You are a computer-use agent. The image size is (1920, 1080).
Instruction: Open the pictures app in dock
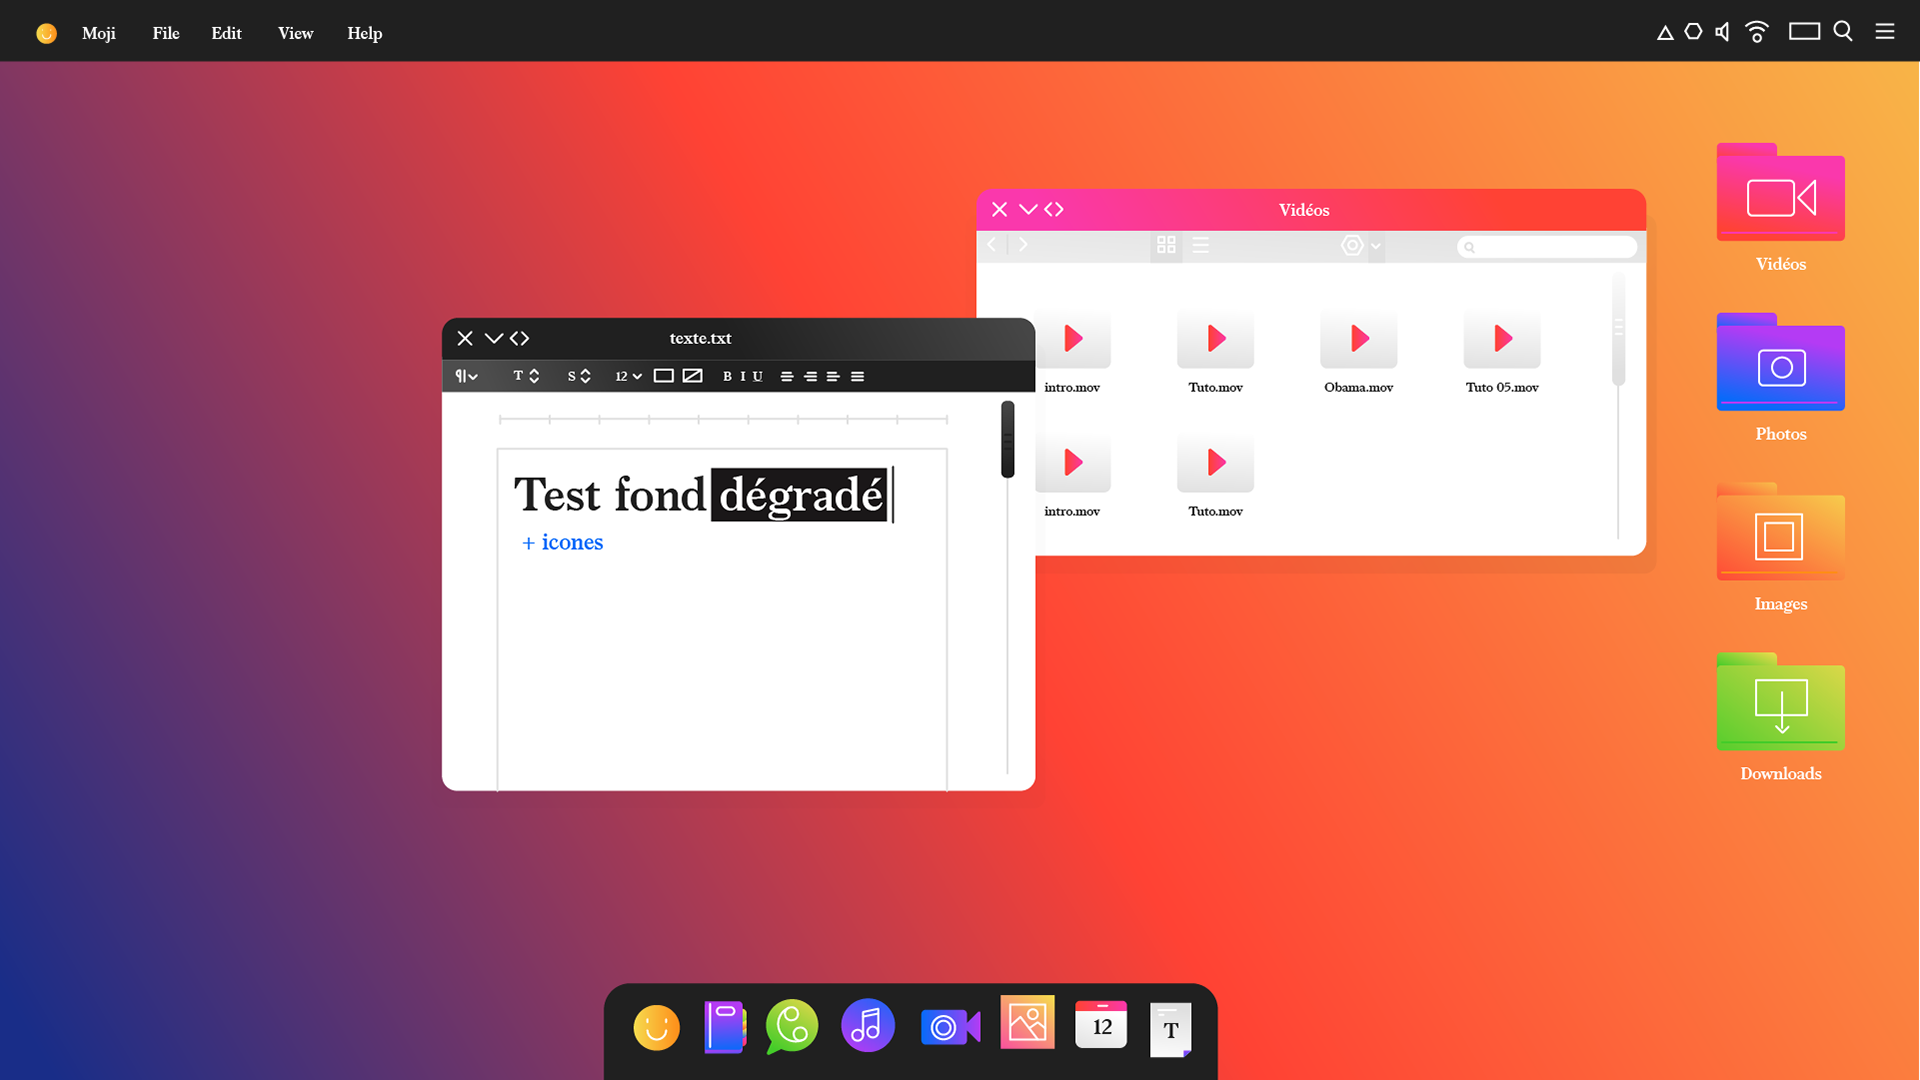pyautogui.click(x=1027, y=1022)
